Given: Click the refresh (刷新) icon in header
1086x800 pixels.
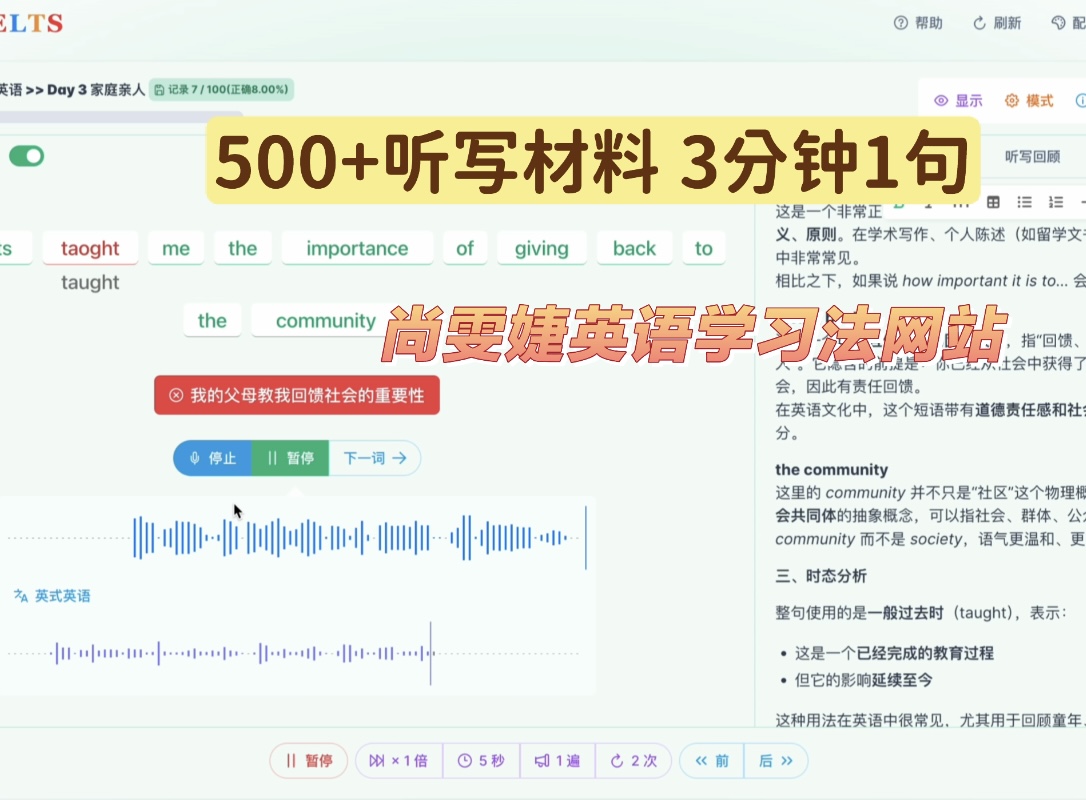Looking at the screenshot, I should 979,23.
